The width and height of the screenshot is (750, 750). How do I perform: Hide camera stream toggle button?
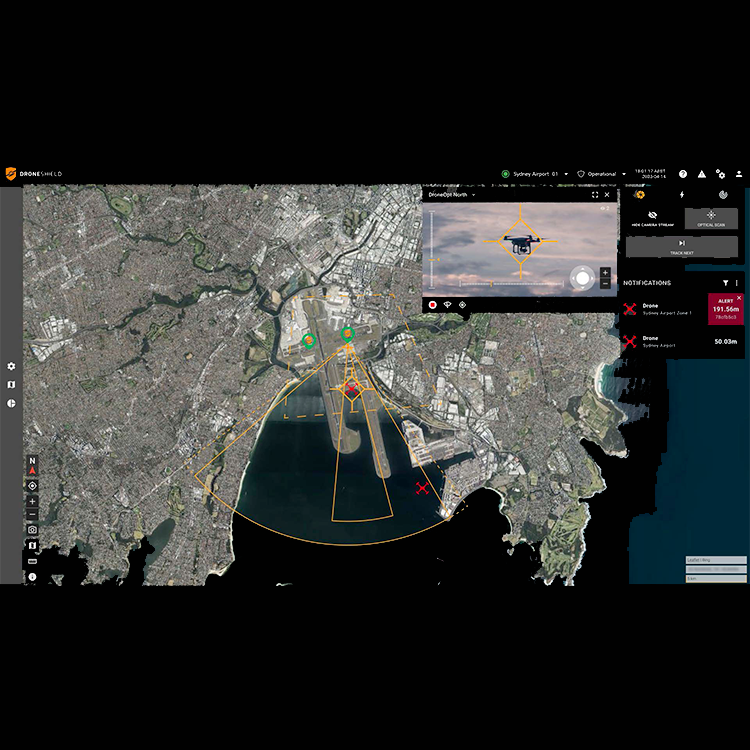tap(652, 218)
